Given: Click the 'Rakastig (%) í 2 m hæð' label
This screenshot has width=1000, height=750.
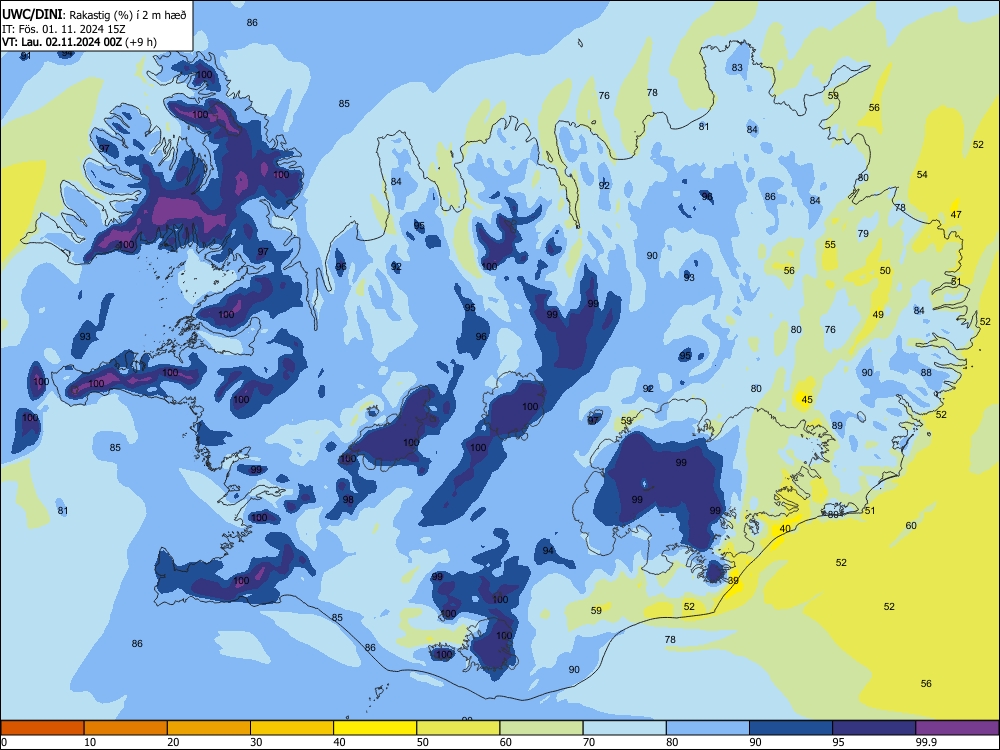Looking at the screenshot, I should coord(128,15).
